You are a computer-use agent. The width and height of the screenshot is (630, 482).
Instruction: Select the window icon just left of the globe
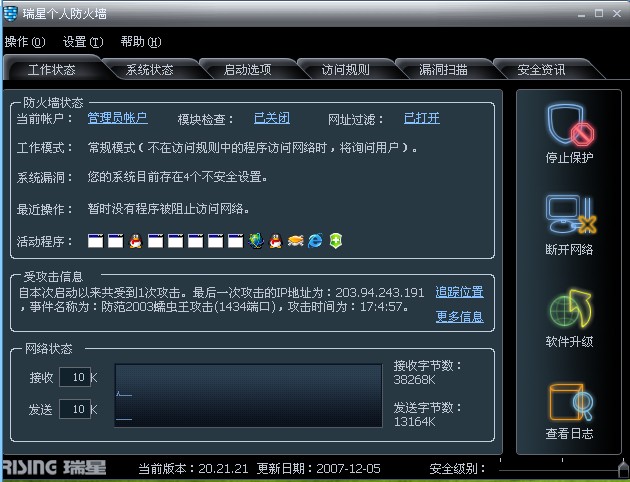(235, 241)
